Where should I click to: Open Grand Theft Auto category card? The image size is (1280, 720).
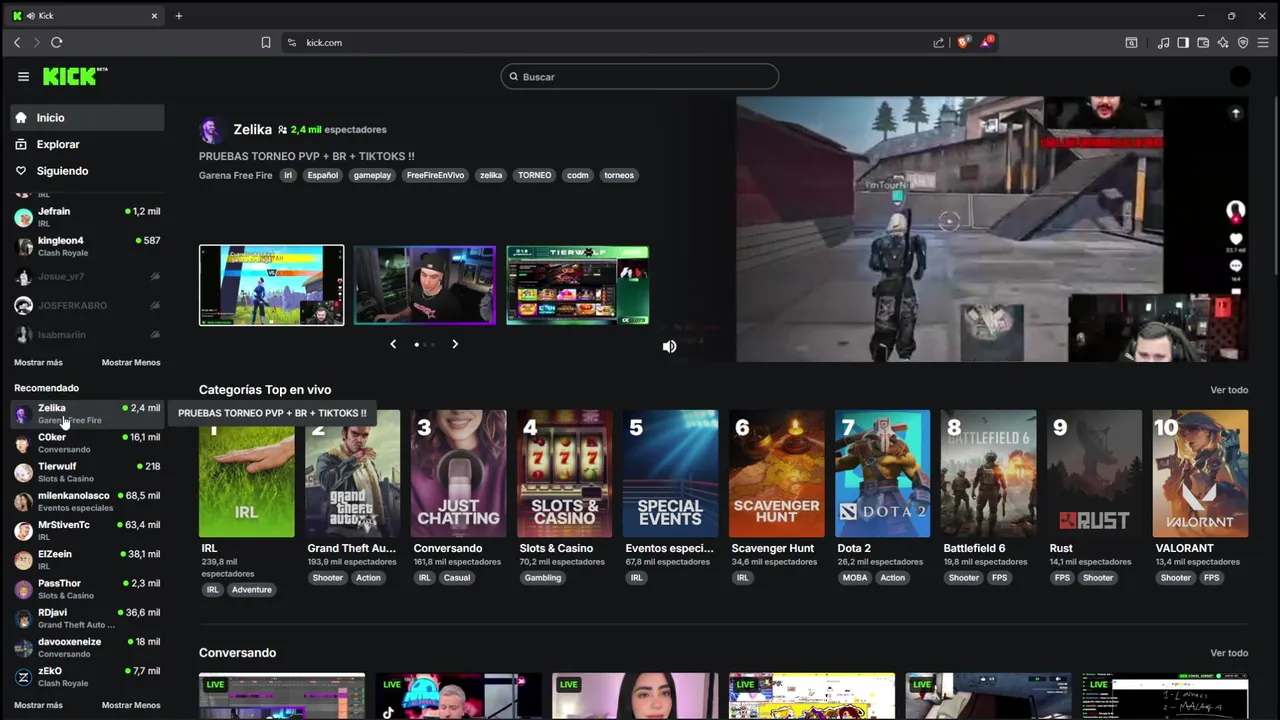click(x=353, y=473)
